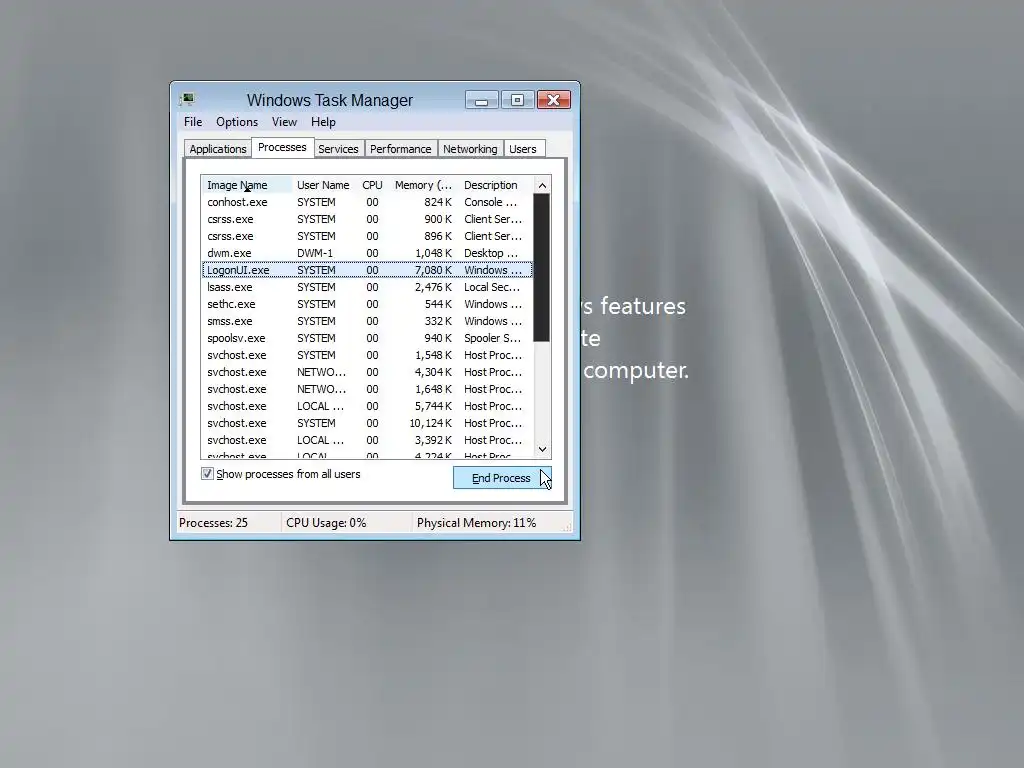The width and height of the screenshot is (1024, 768).
Task: Sort by Image Name column header
Action: [247, 185]
